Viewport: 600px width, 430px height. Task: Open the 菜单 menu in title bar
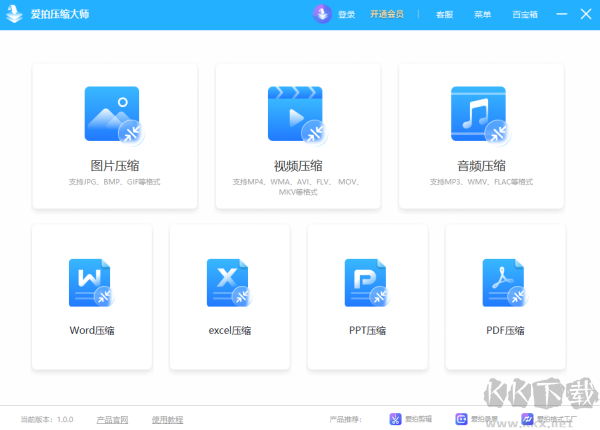(482, 15)
